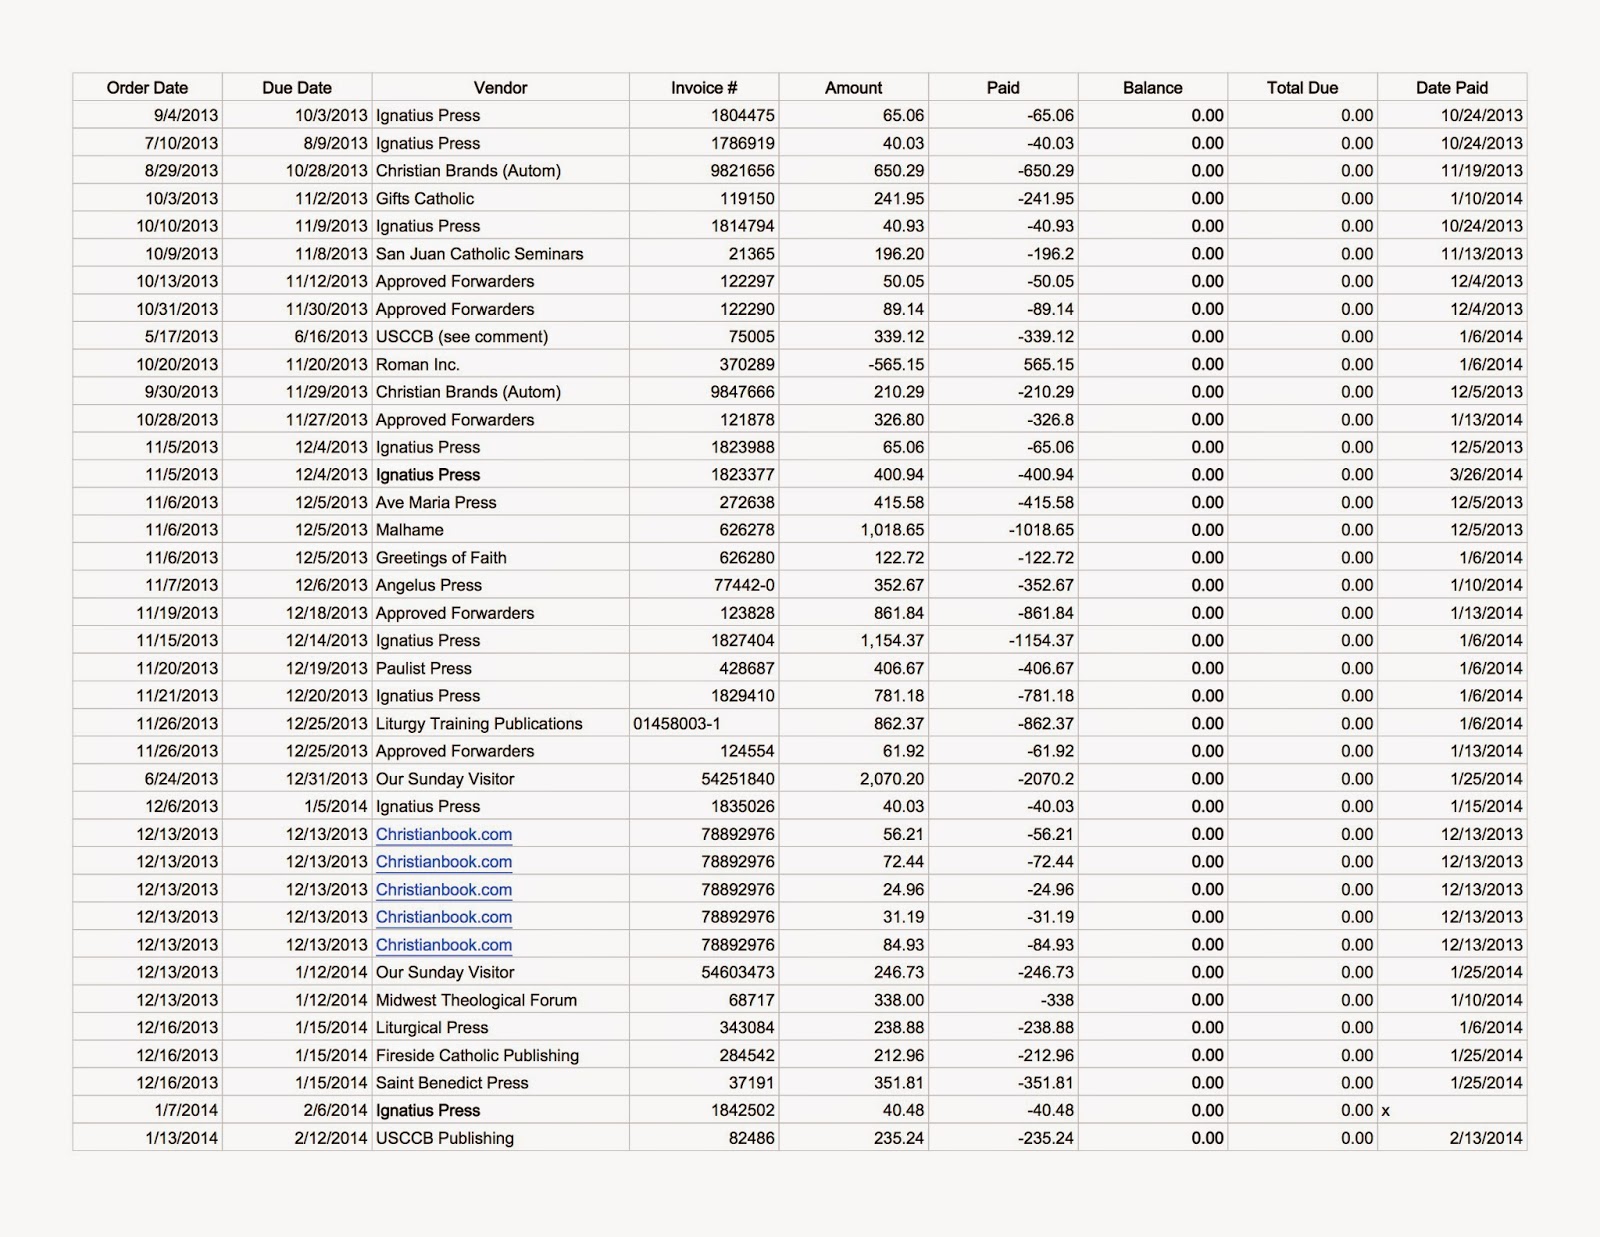
Task: Open the Christianbook.com link for amount 84.93
Action: coord(444,945)
